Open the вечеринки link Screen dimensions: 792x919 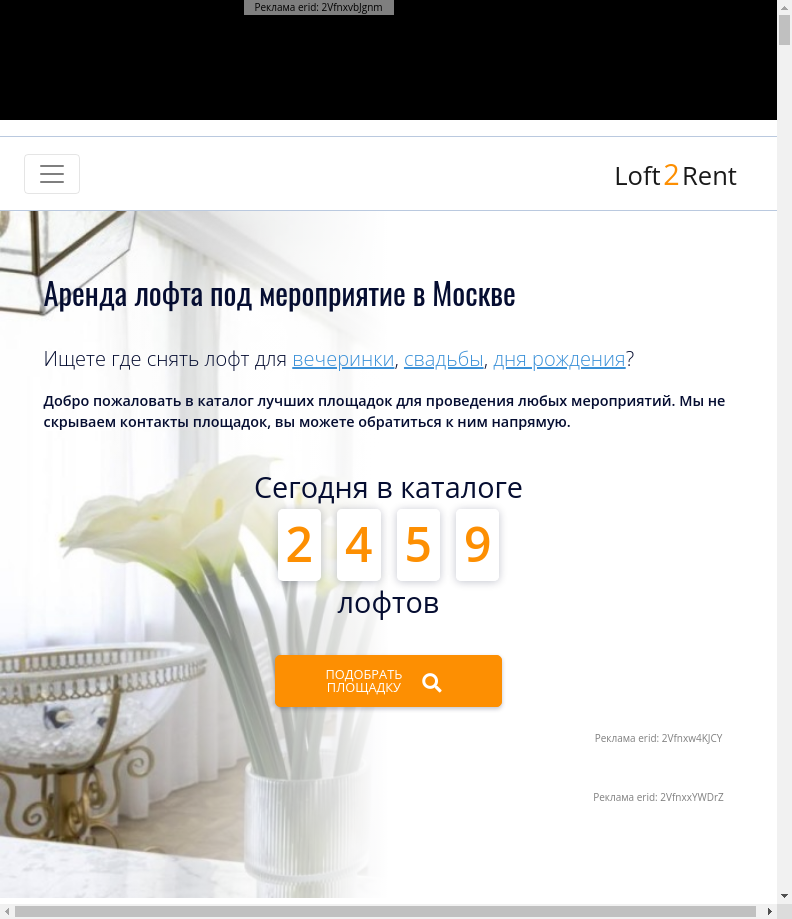(x=343, y=359)
